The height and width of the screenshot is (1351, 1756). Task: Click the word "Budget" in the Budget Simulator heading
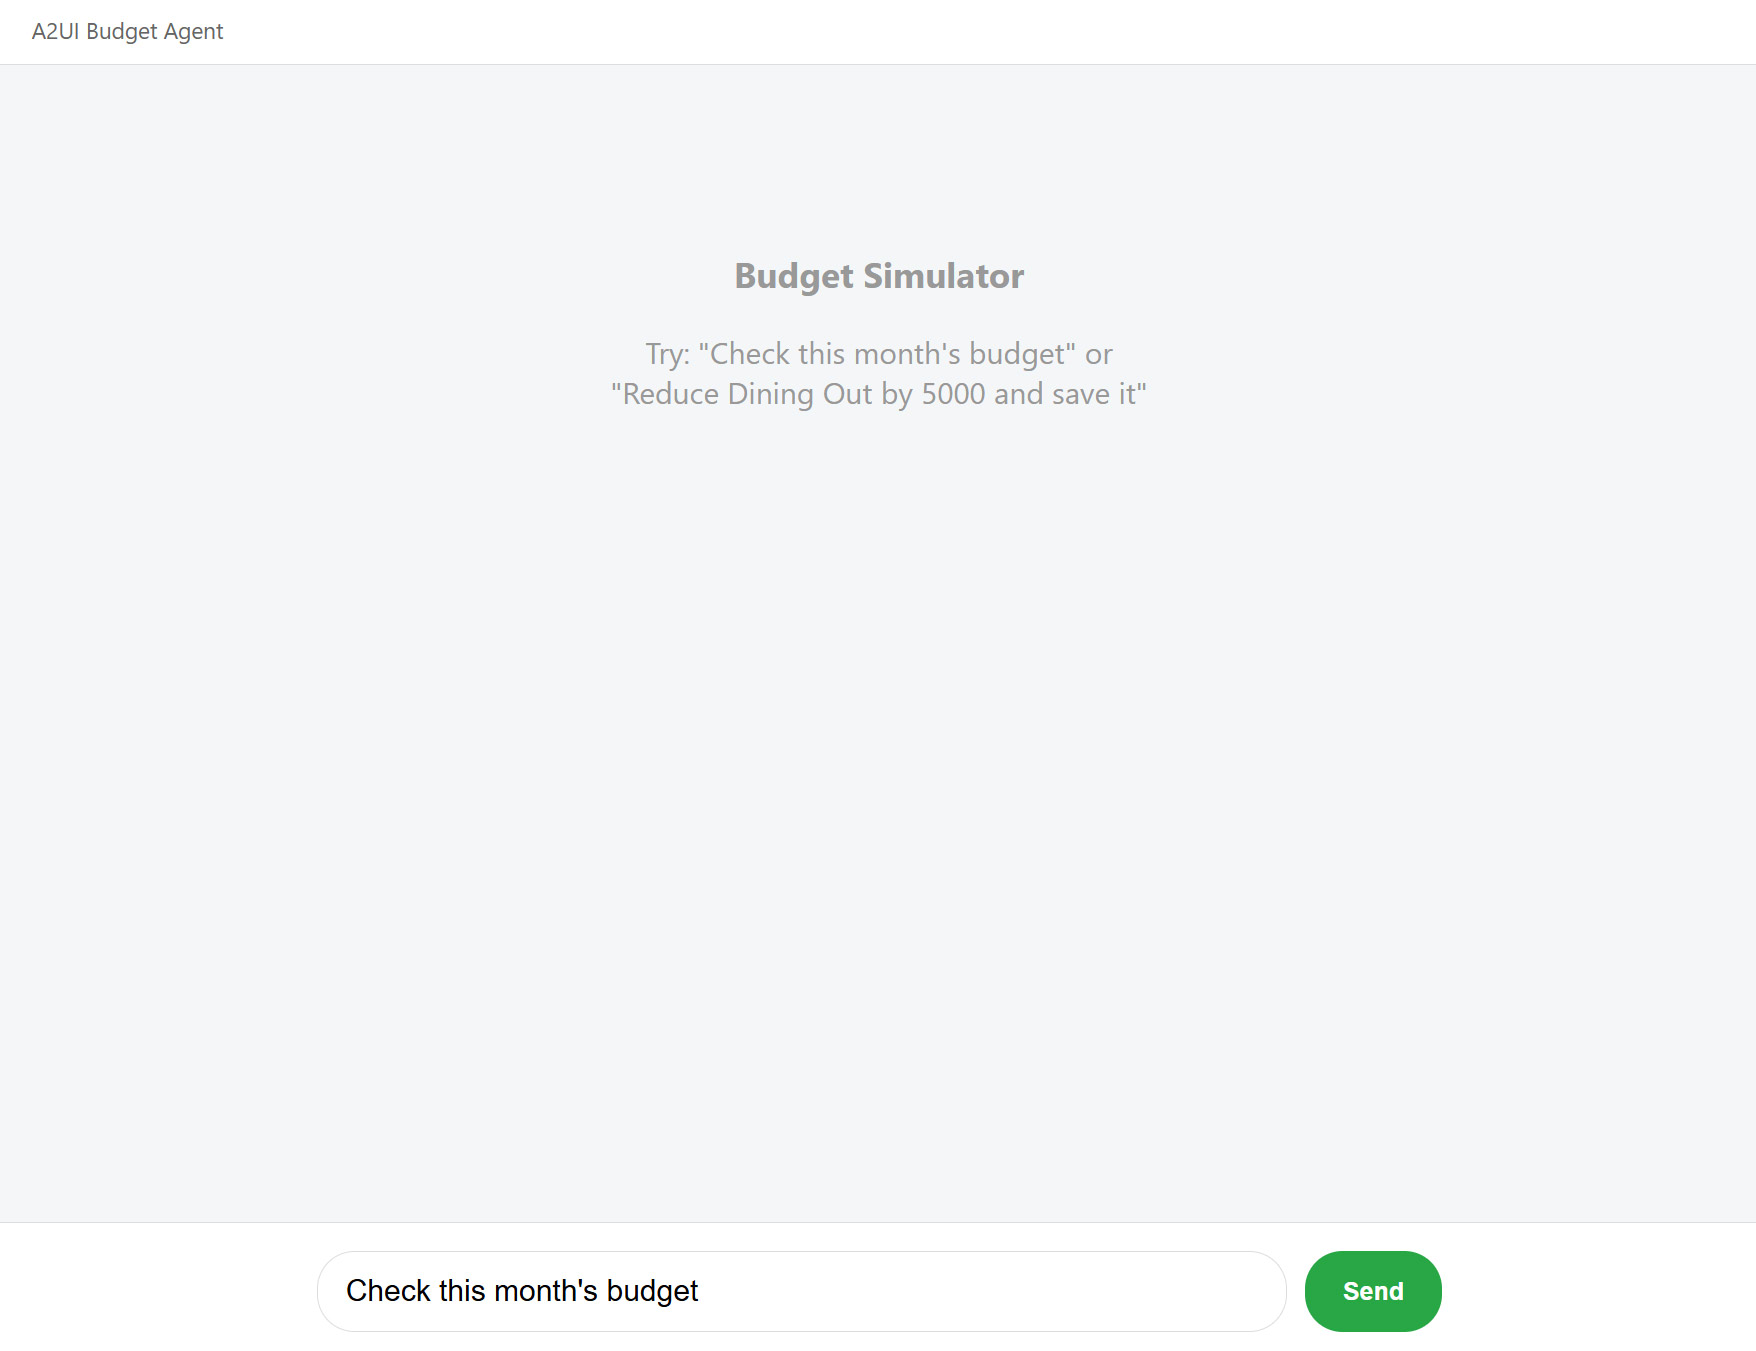click(794, 276)
